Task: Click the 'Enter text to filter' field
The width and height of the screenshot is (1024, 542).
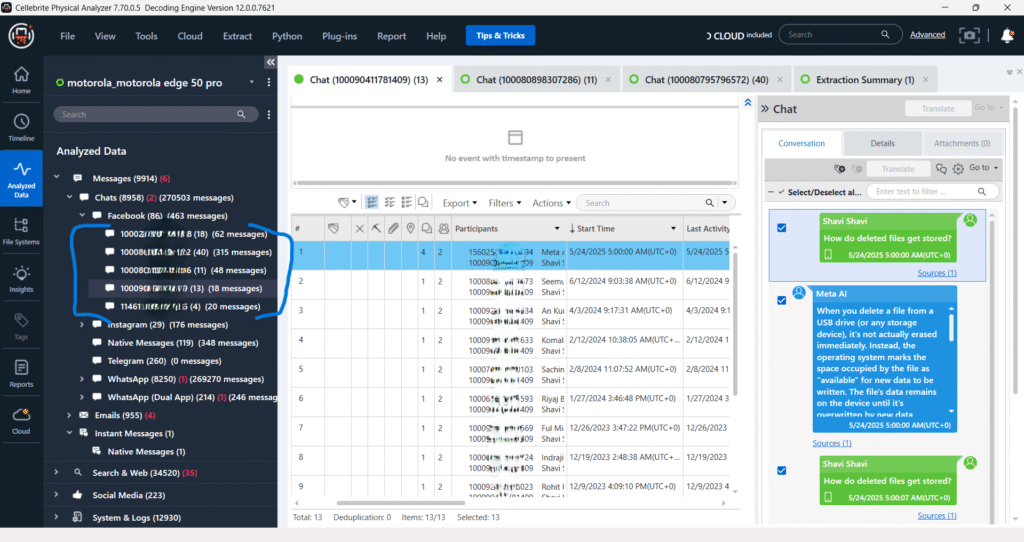Action: 932,191
